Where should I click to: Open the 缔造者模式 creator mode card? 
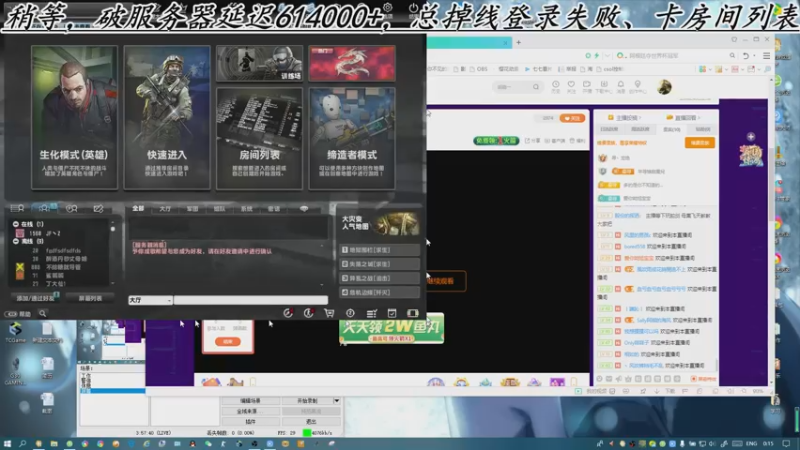coord(352,138)
